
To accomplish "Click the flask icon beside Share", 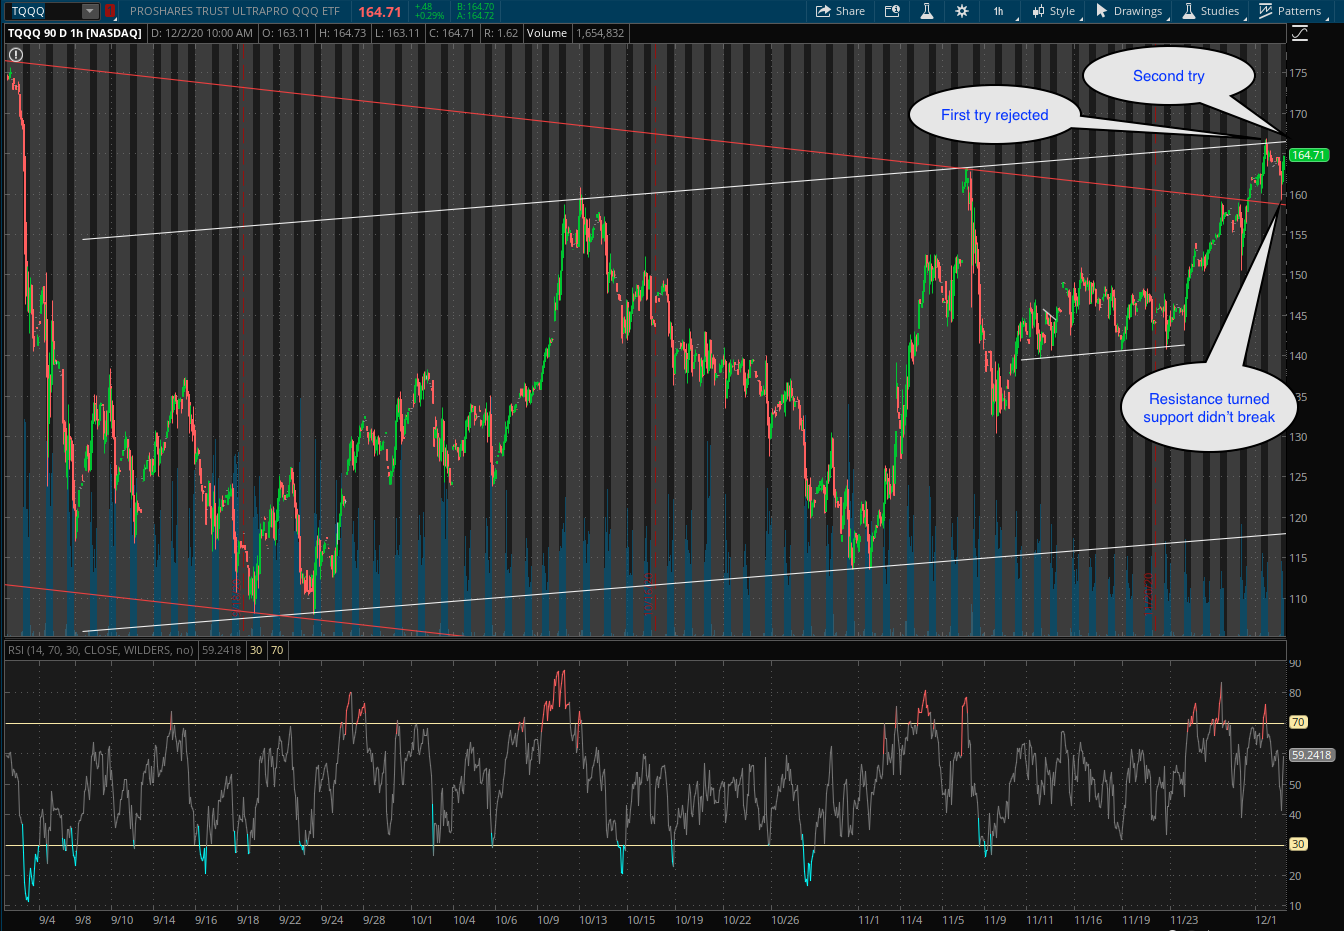I will [x=927, y=11].
